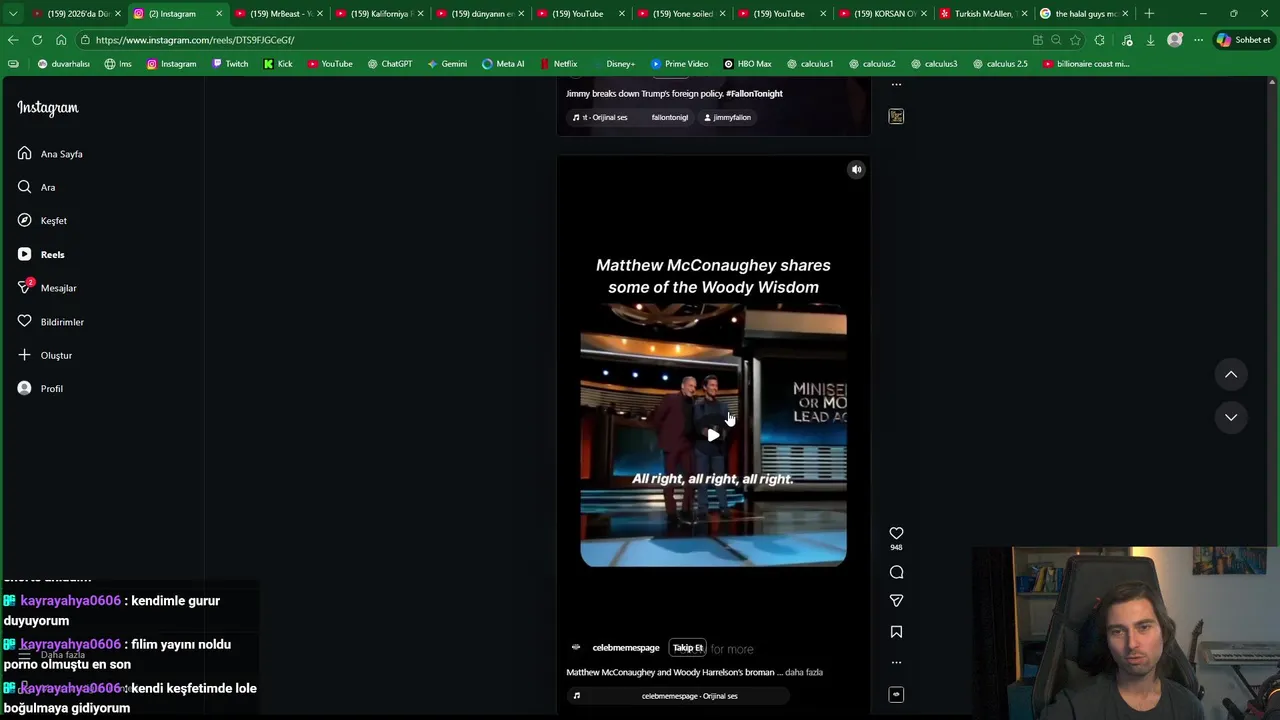Image resolution: width=1280 pixels, height=720 pixels.
Task: Open Meta AI bookmark
Action: point(503,64)
